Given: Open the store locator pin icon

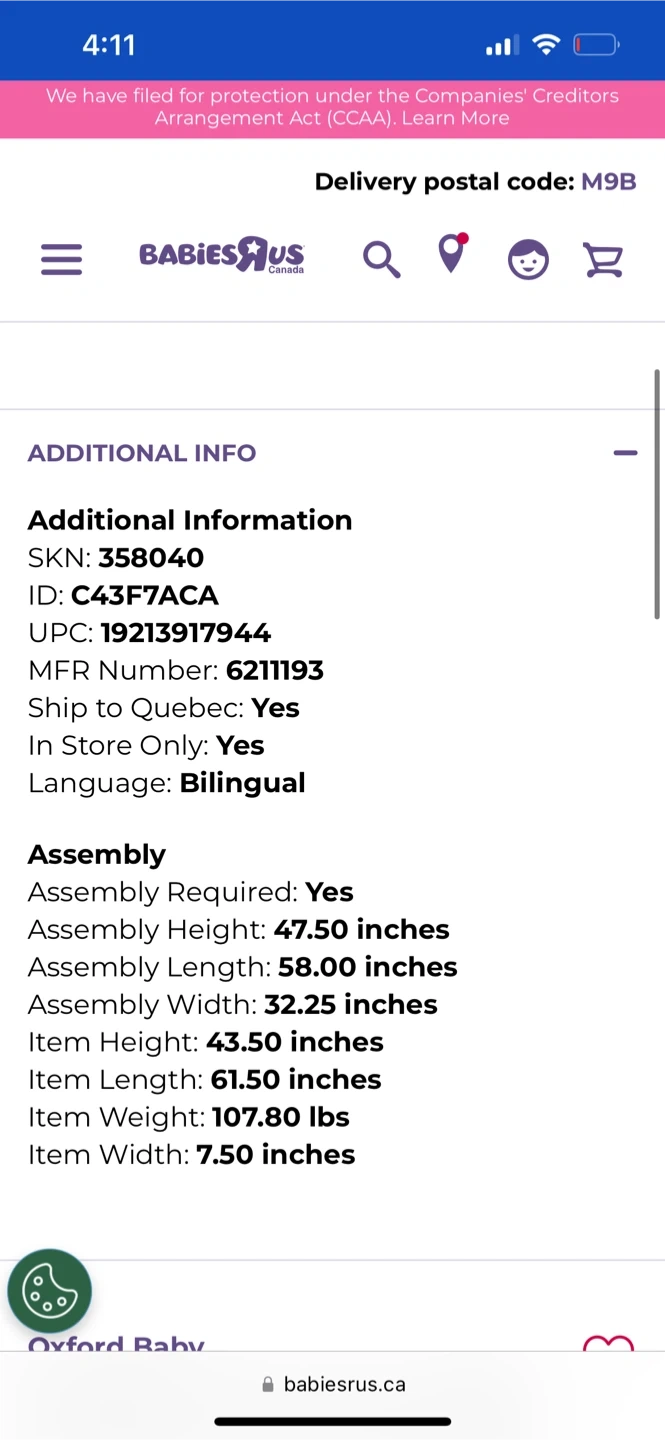Looking at the screenshot, I should 452,254.
